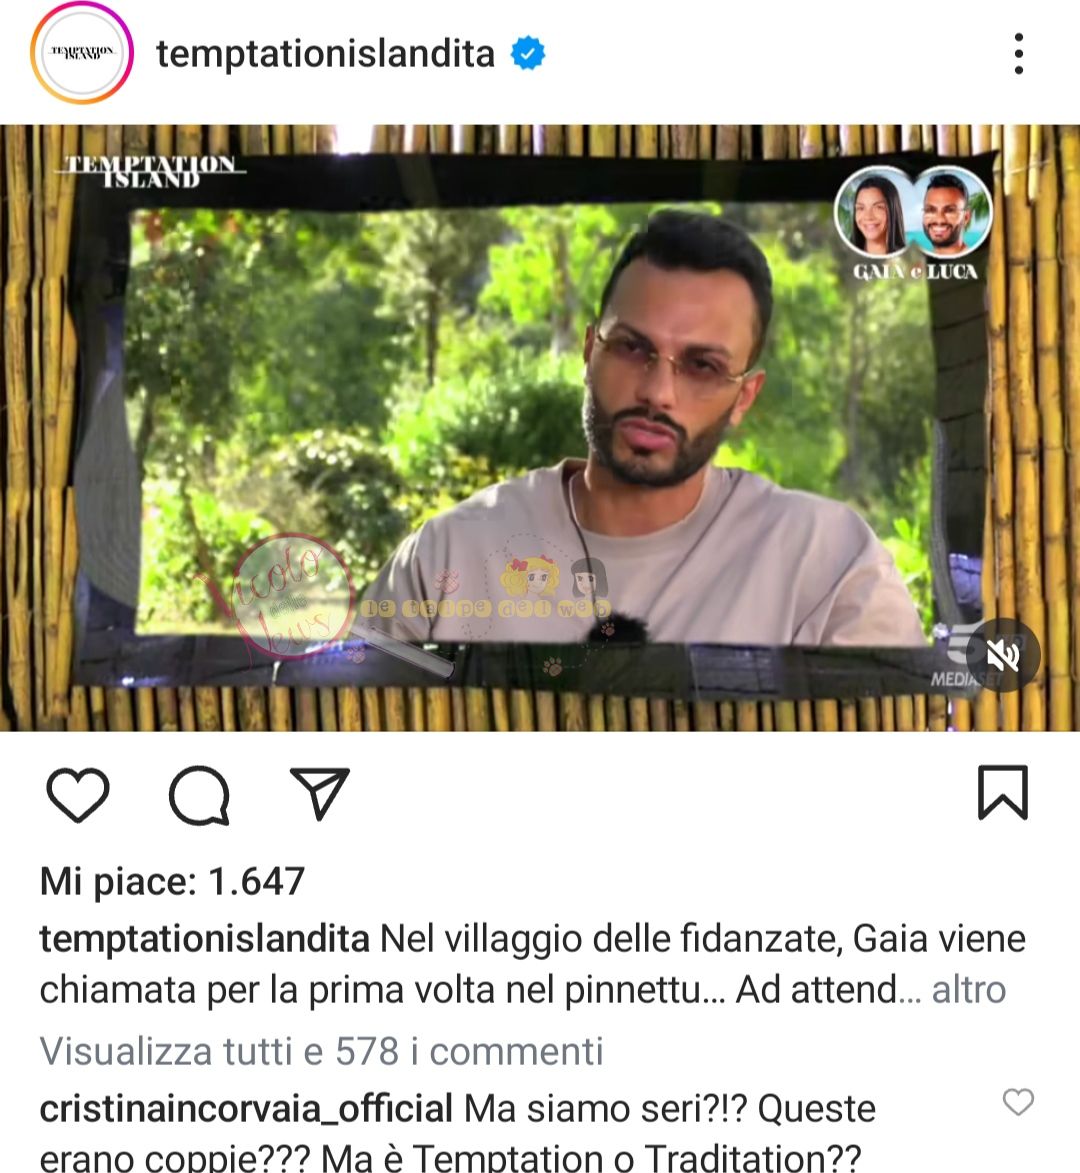Expand caption with "altro"
This screenshot has width=1080, height=1173.
coord(969,990)
